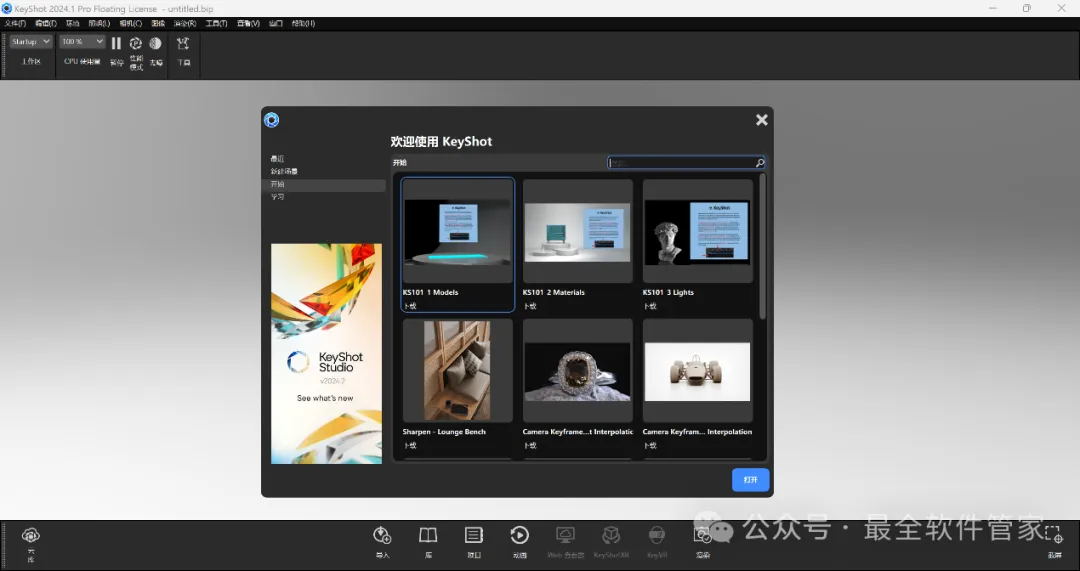Click the Import (导入) icon
Screen dimensions: 1080x571
click(x=382, y=535)
